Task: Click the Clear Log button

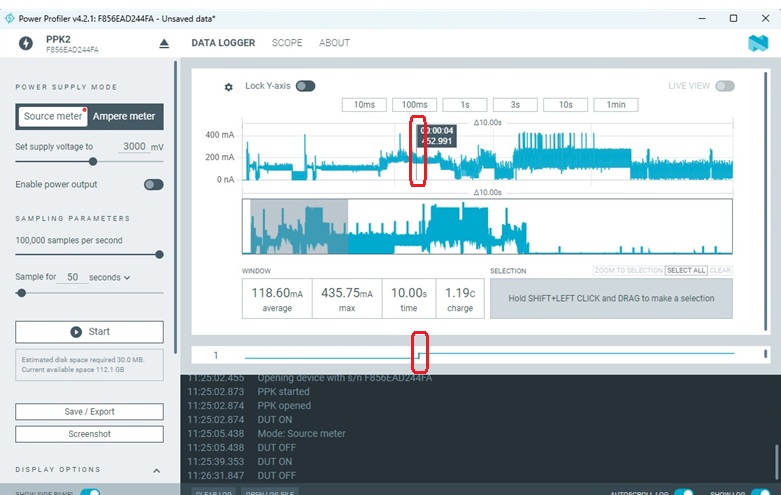Action: [214, 492]
